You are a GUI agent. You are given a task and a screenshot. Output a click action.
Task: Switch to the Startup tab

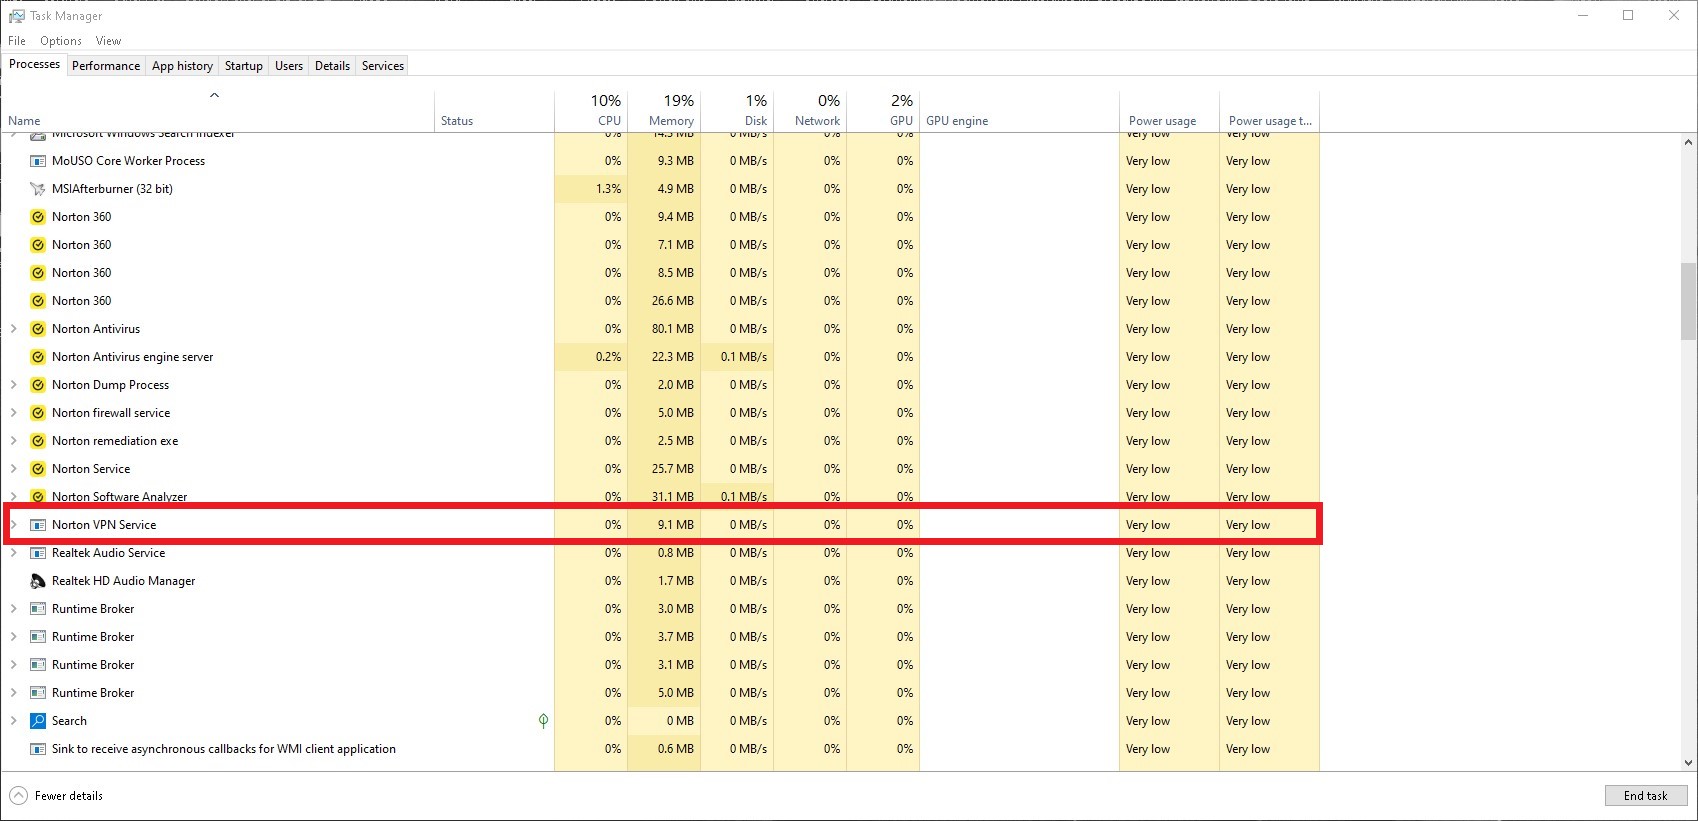[244, 66]
